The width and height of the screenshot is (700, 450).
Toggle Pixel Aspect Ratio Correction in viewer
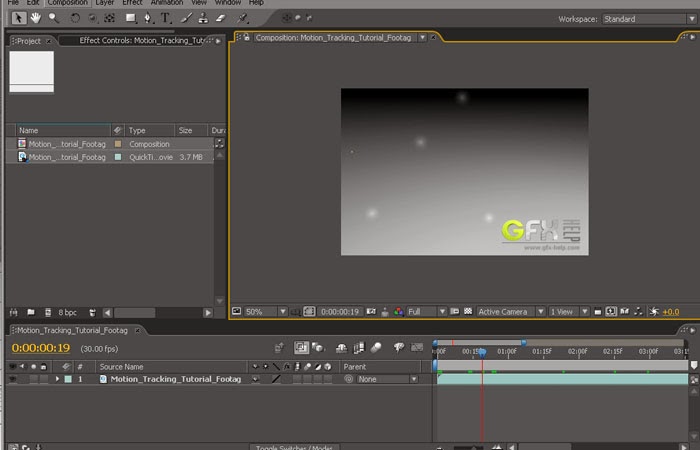[x=598, y=312]
